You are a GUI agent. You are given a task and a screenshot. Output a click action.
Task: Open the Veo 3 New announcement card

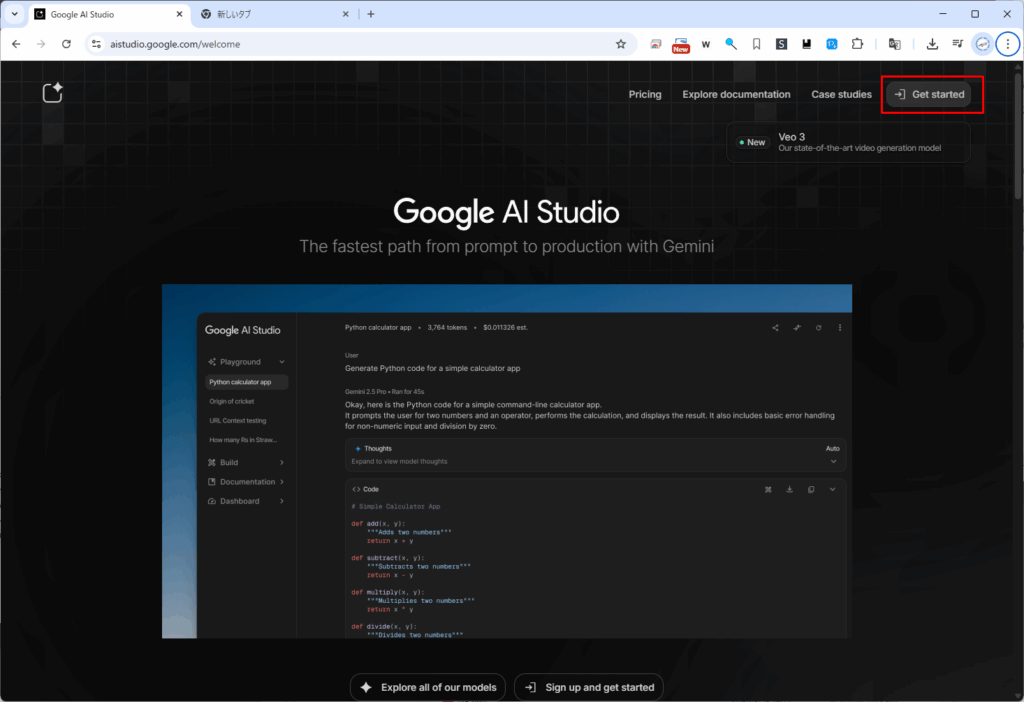(x=848, y=142)
